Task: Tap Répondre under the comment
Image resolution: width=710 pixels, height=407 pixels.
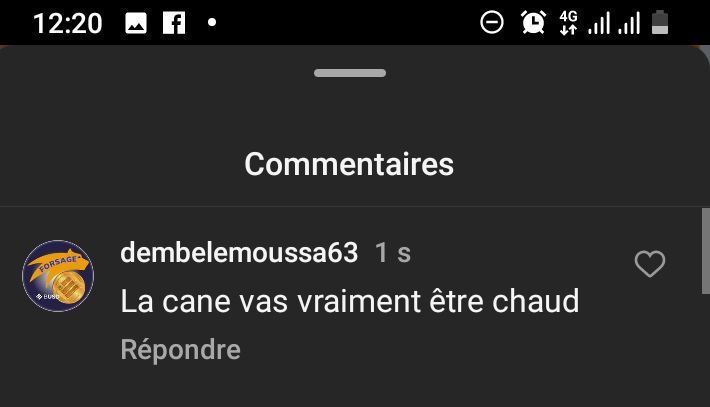Action: 180,350
